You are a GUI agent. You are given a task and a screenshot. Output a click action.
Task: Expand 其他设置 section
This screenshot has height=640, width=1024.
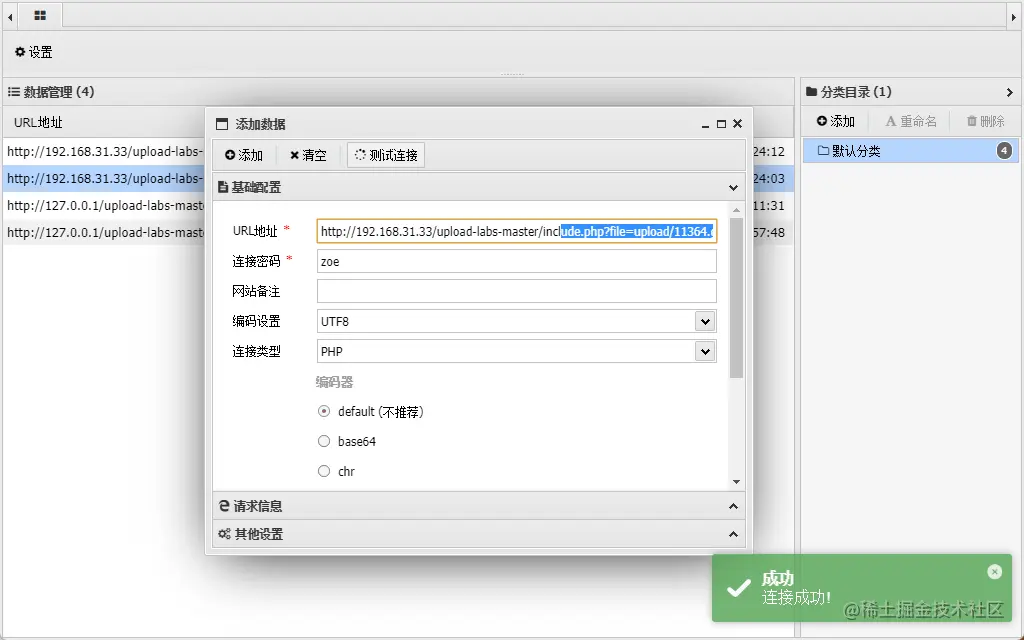479,534
